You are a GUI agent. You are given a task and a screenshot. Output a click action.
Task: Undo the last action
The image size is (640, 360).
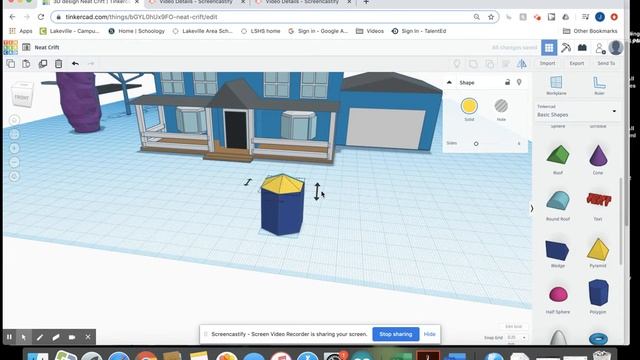pos(75,64)
